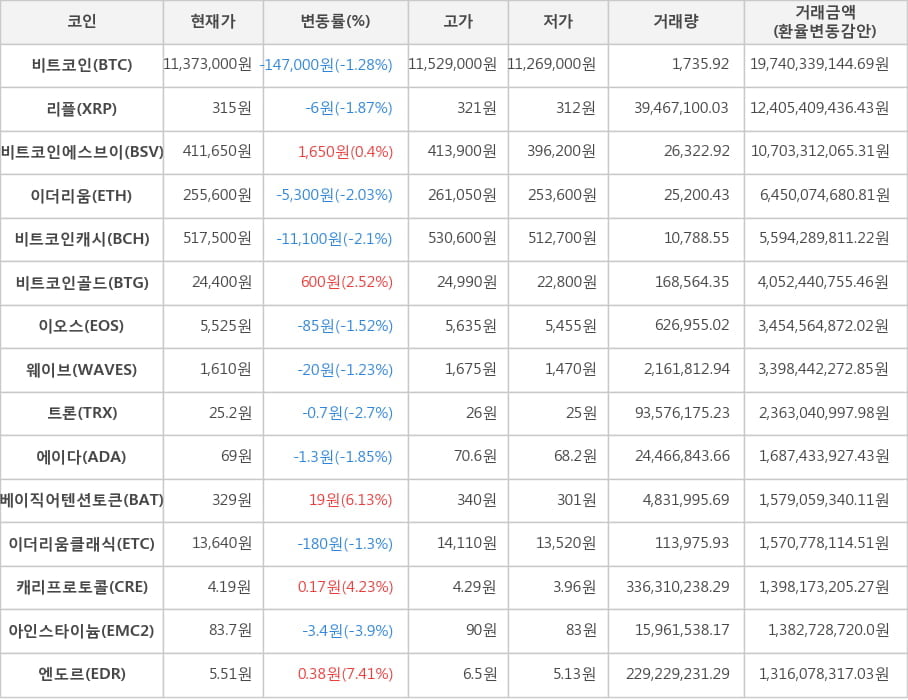Select the 이더리움(ETH) coin name
The image size is (908, 700).
pyautogui.click(x=82, y=196)
